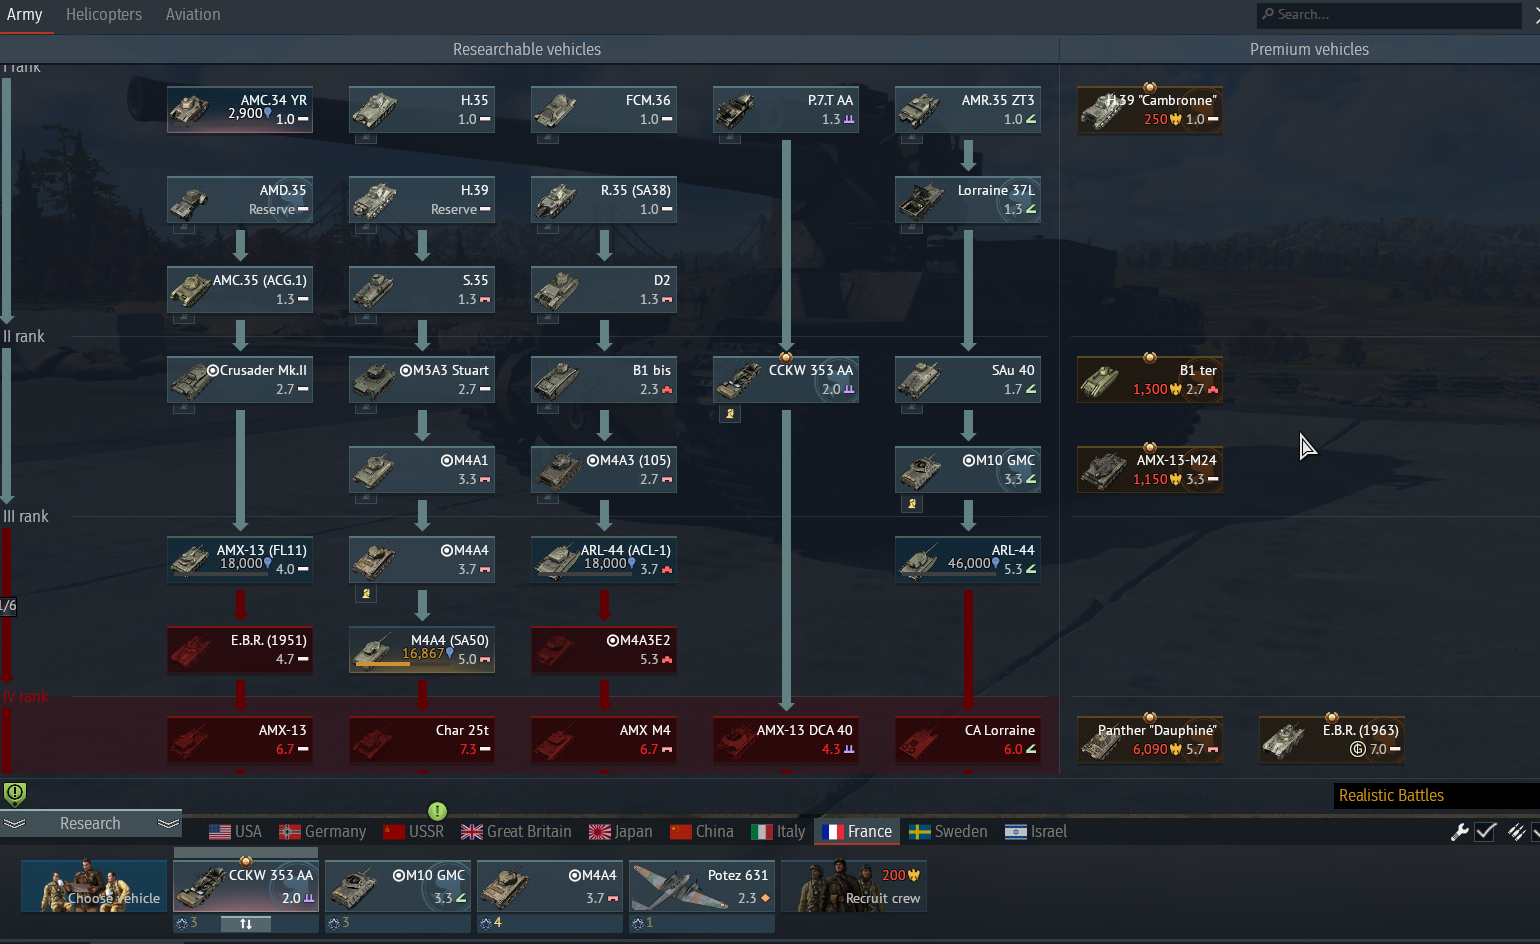Select the B1 bis vehicle card
The width and height of the screenshot is (1540, 944).
(604, 380)
